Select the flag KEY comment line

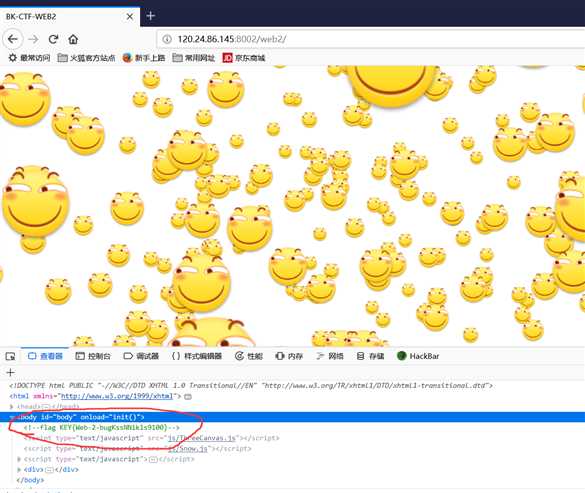pyautogui.click(x=101, y=427)
